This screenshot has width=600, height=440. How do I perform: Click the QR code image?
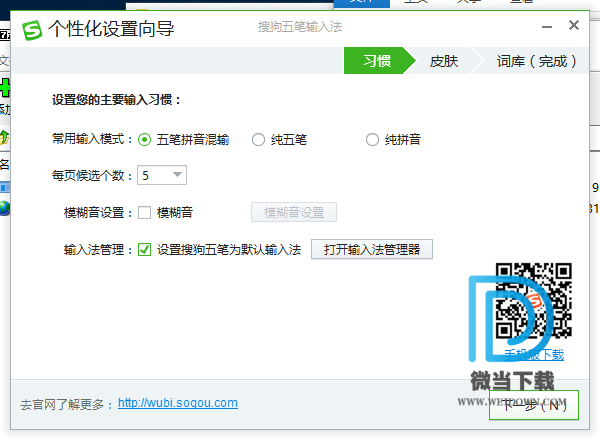[533, 301]
